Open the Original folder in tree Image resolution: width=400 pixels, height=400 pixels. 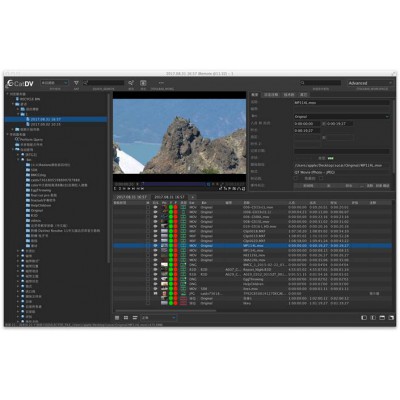[37, 210]
